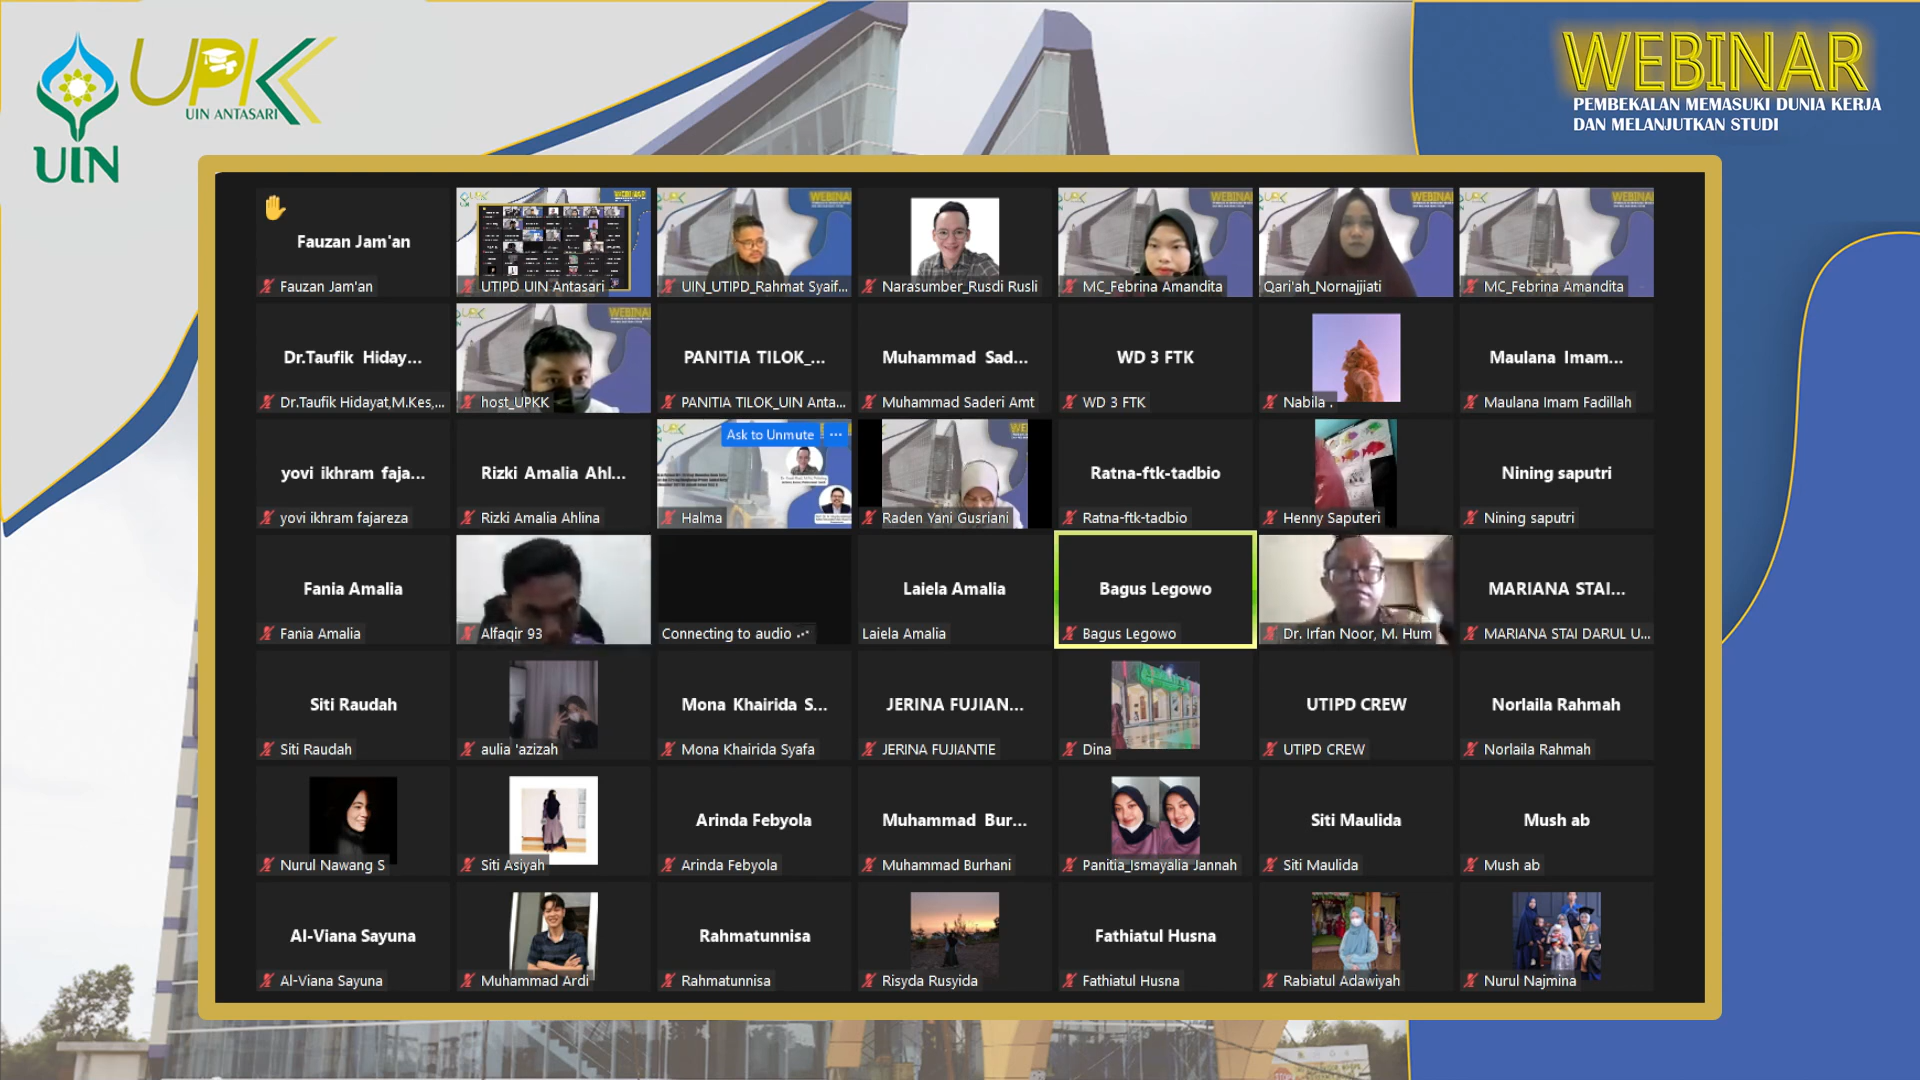
Task: Click the 'Mona Khairida Syafa' name label
Action: 748,749
